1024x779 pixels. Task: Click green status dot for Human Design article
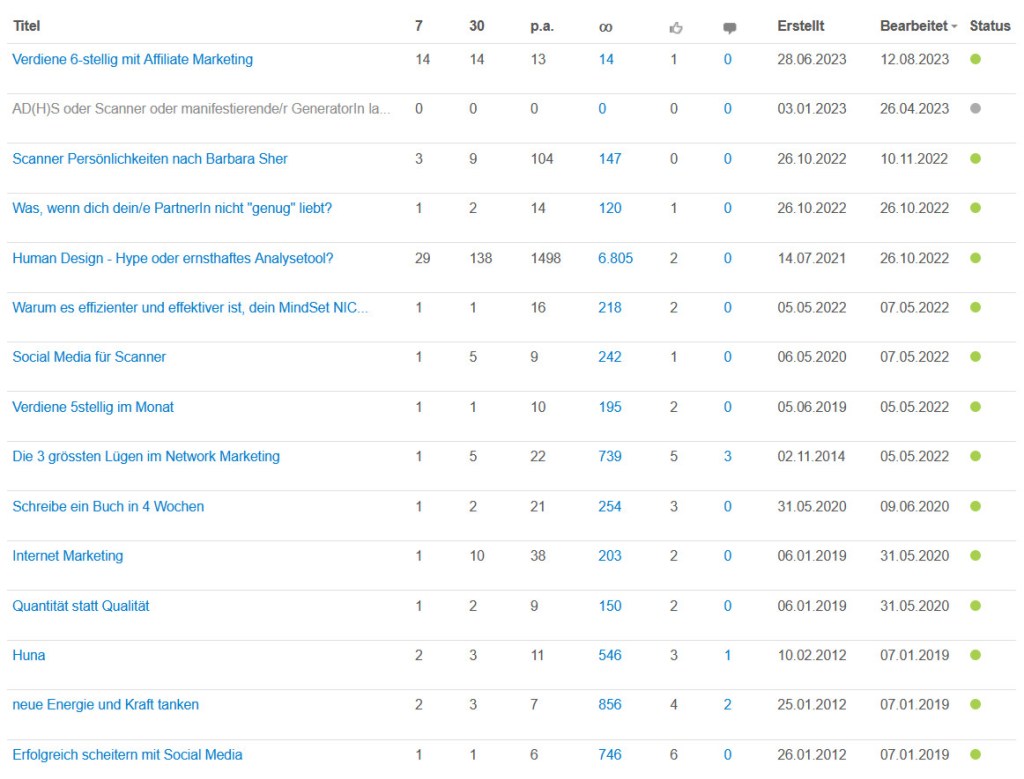point(975,258)
